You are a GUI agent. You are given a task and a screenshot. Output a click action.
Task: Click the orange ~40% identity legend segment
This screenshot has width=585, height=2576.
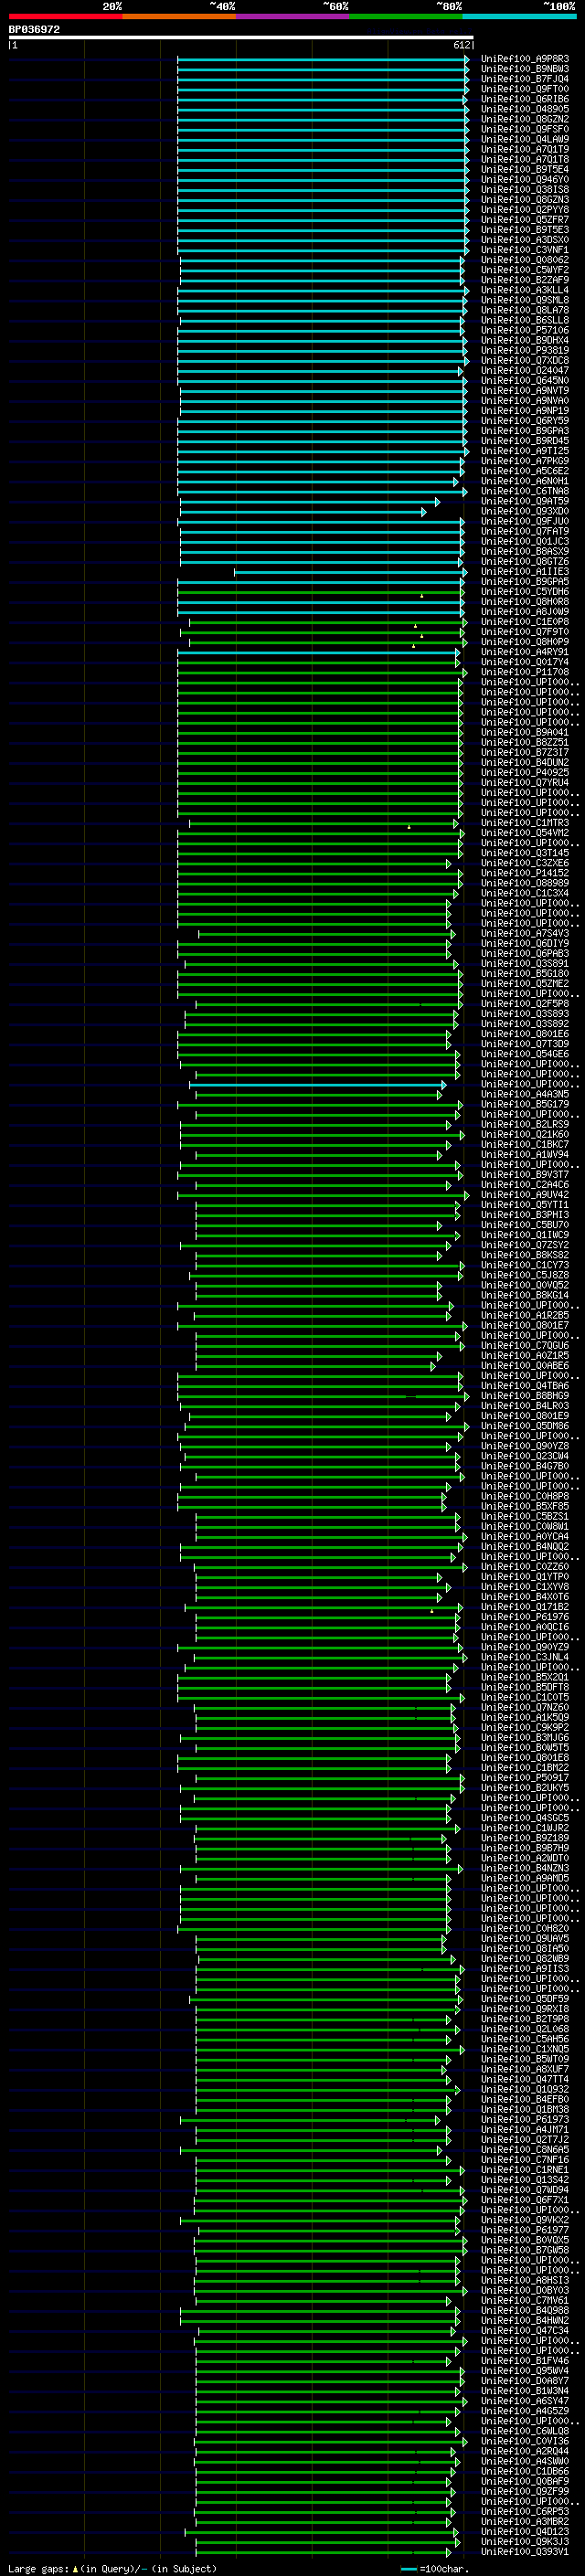[179, 16]
